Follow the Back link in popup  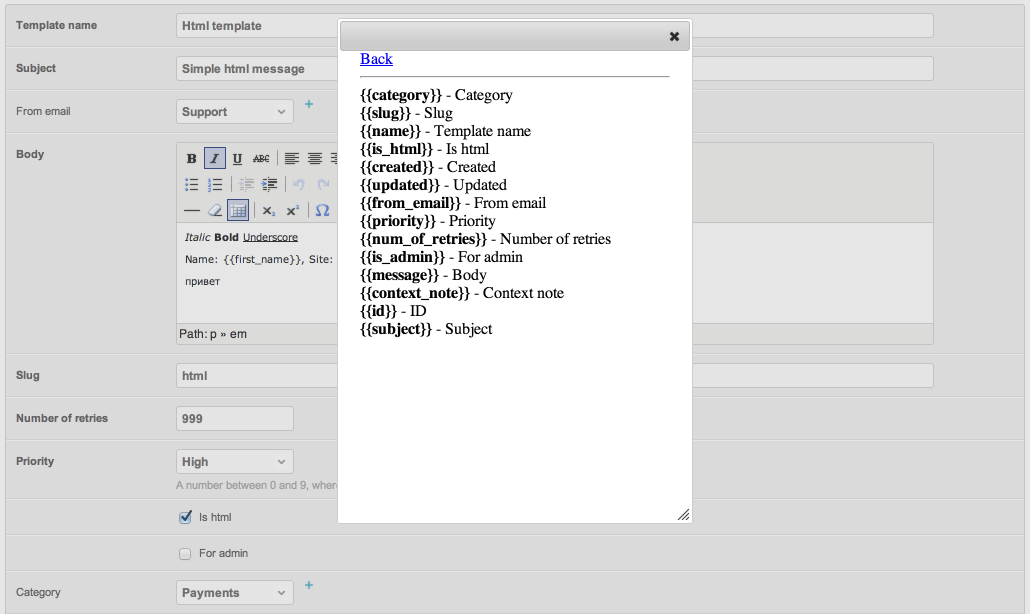(x=376, y=59)
